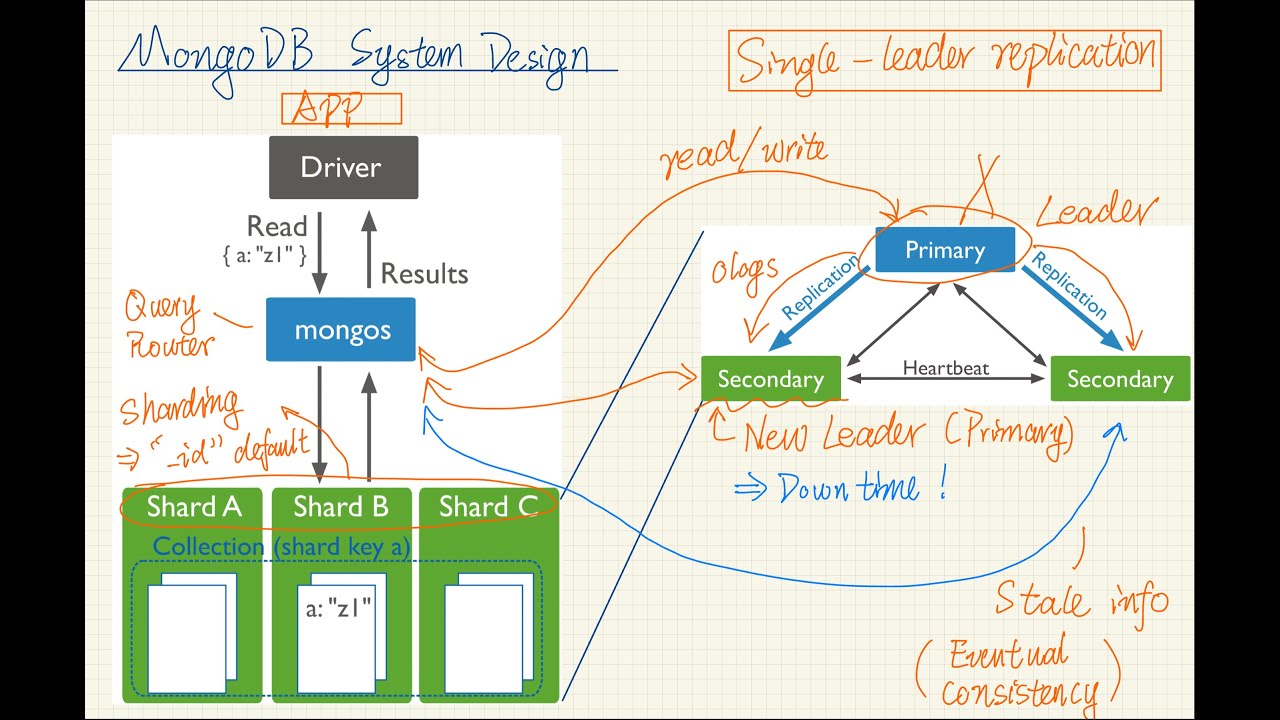Click the handwritten read/write annotation
The width and height of the screenshot is (1280, 720).
pos(744,155)
